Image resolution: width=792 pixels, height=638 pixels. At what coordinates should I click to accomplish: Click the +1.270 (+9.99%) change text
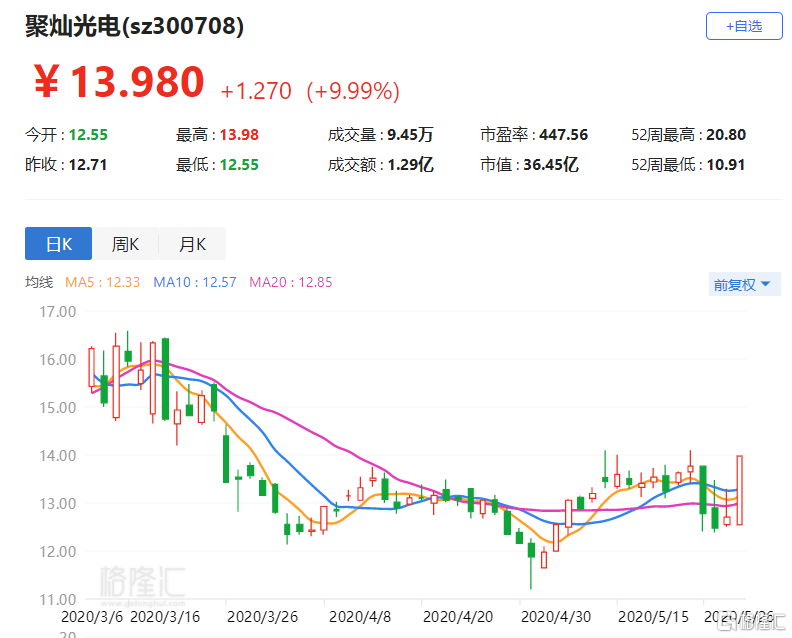tap(310, 91)
